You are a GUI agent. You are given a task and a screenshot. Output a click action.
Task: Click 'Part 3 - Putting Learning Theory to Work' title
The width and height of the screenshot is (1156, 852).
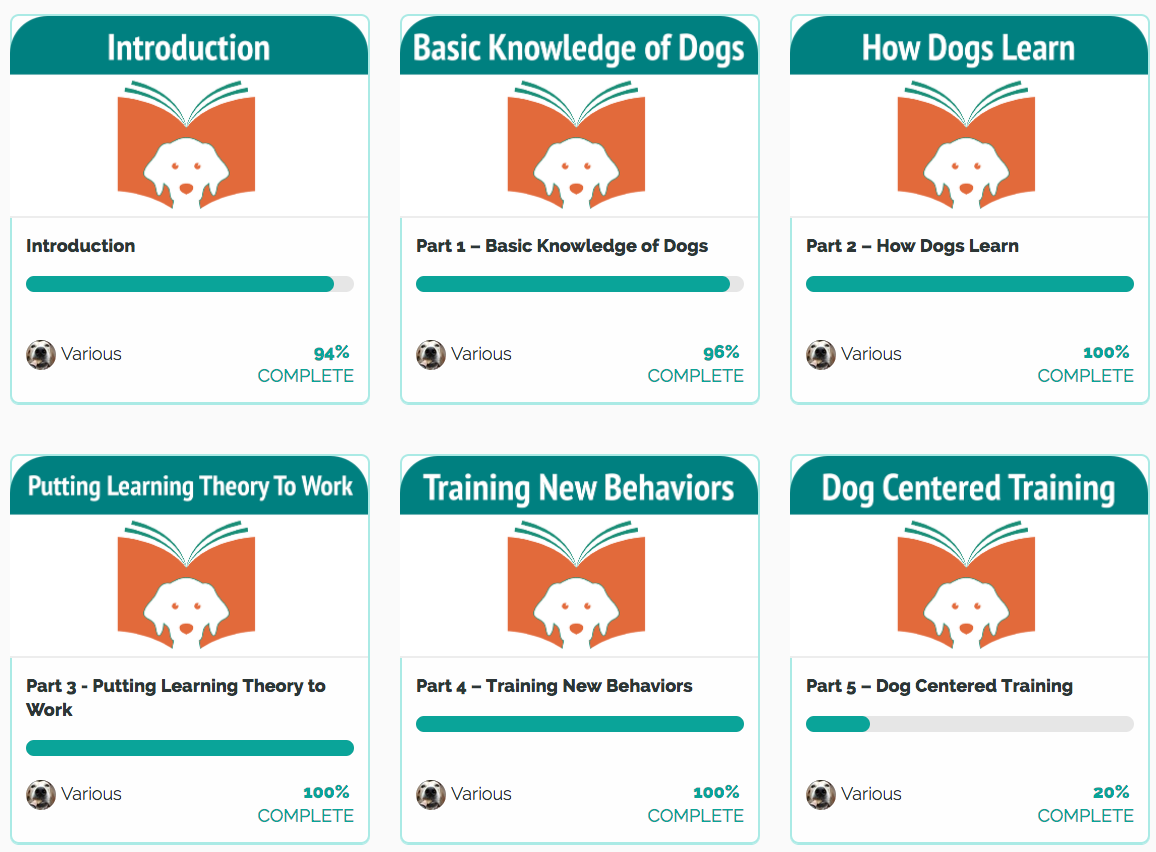click(175, 697)
